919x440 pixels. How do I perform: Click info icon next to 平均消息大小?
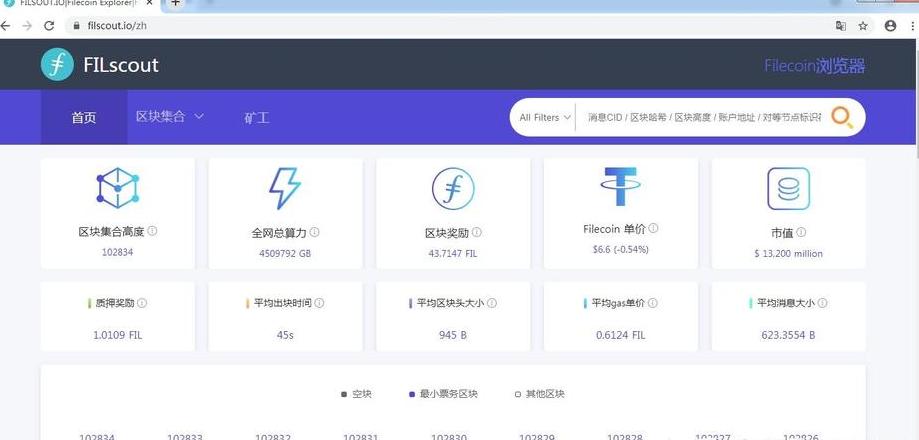(x=822, y=303)
